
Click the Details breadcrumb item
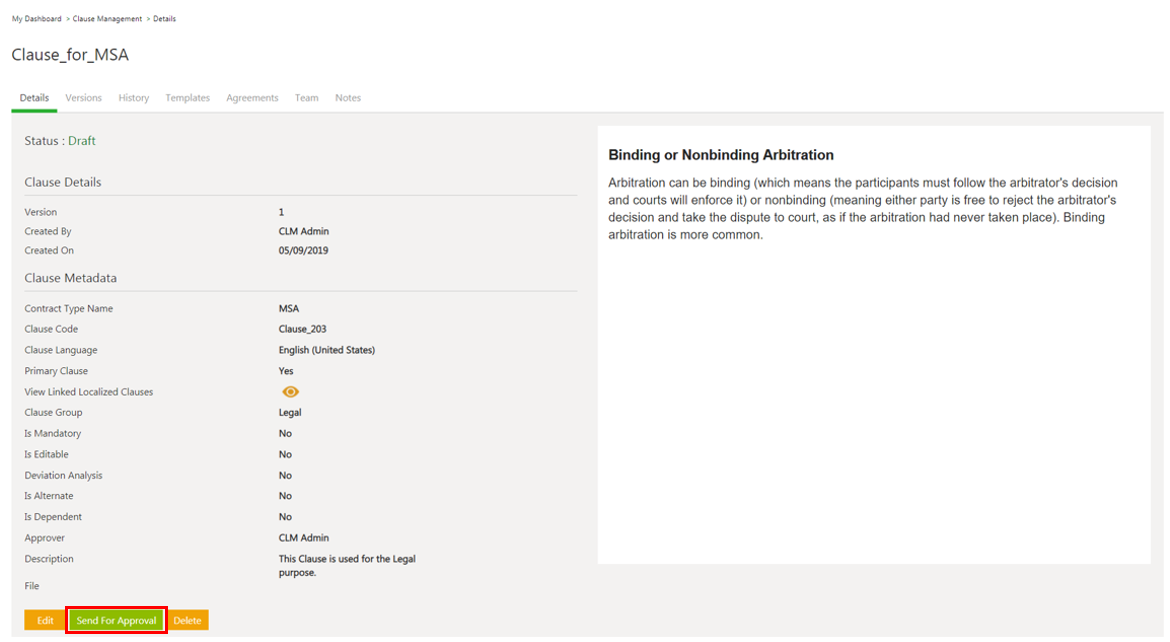click(164, 19)
